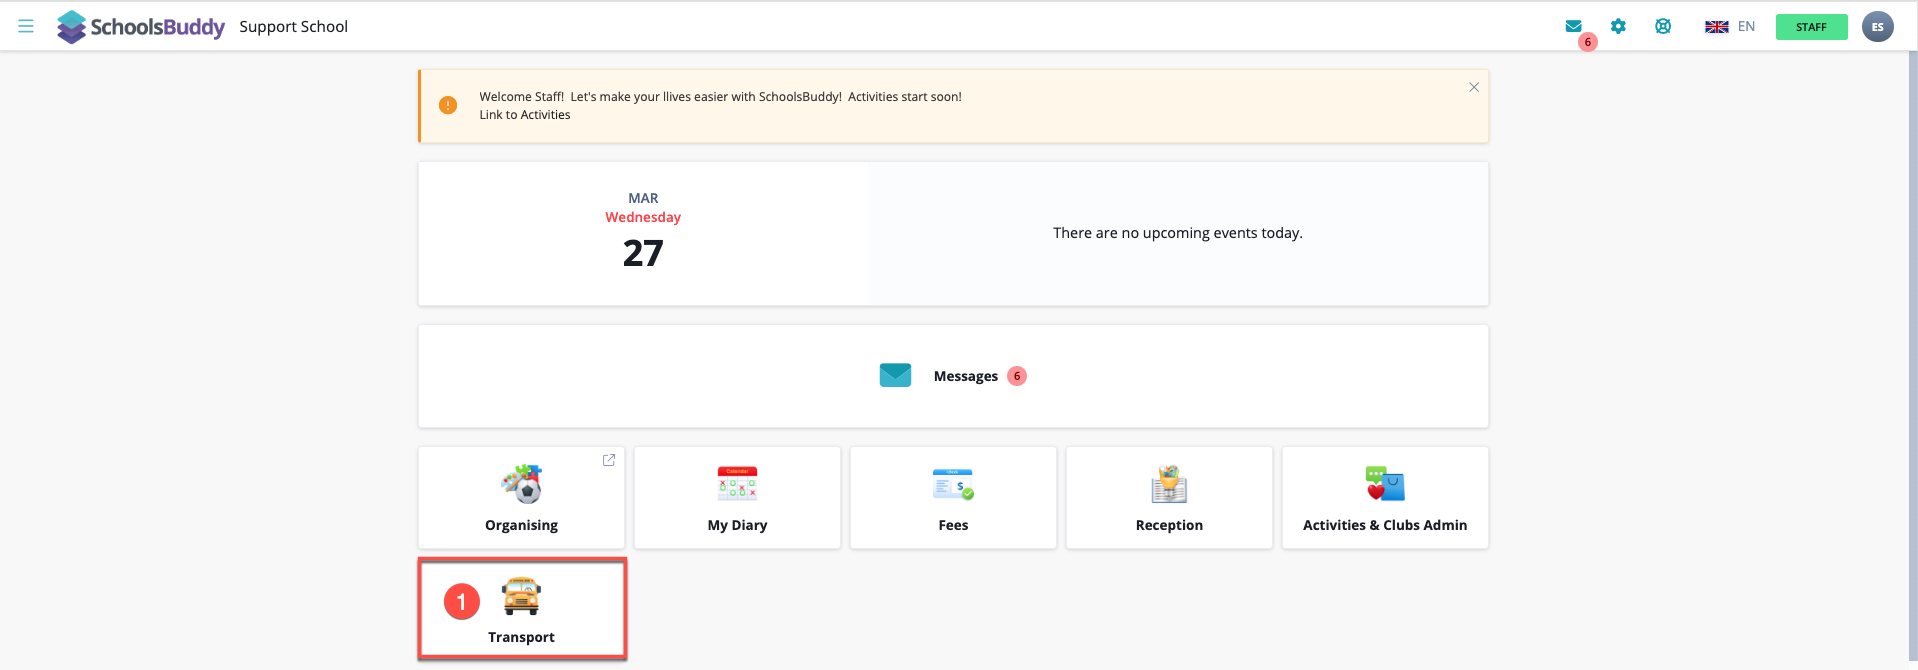Open the Transport bus tile

pos(521,610)
